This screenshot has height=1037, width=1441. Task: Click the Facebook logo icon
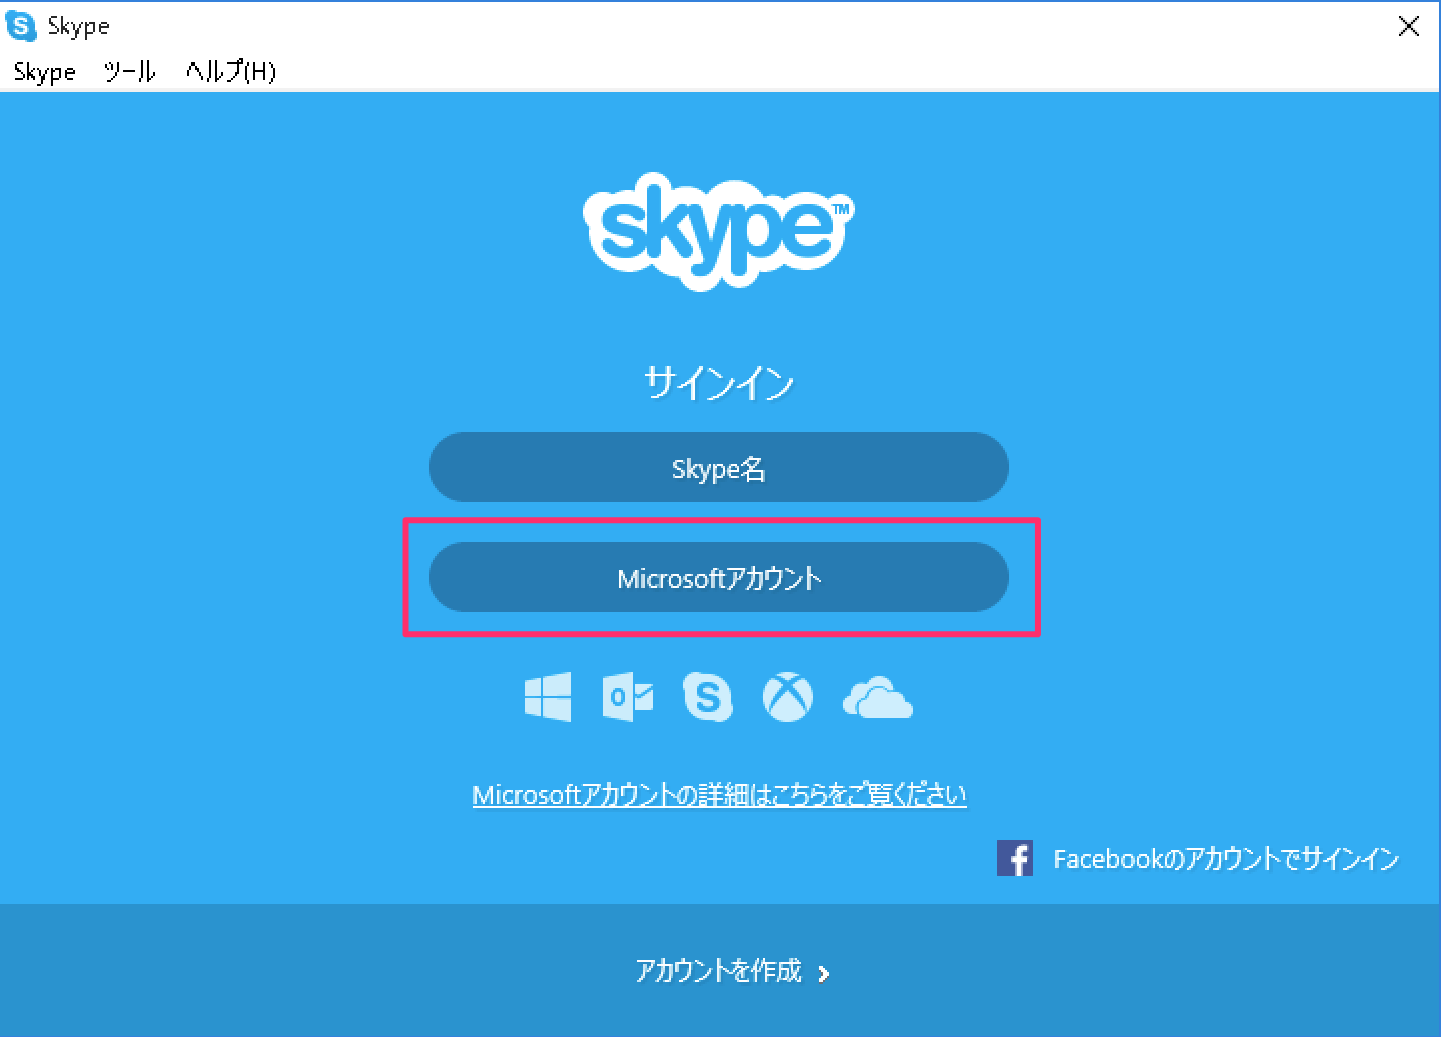point(1015,858)
